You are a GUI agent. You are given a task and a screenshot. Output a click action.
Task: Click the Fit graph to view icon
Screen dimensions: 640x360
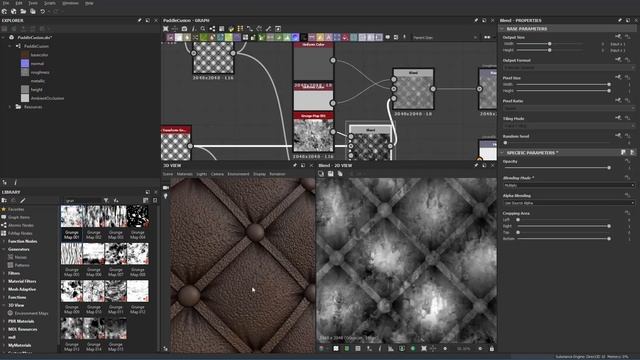pyautogui.click(x=166, y=29)
